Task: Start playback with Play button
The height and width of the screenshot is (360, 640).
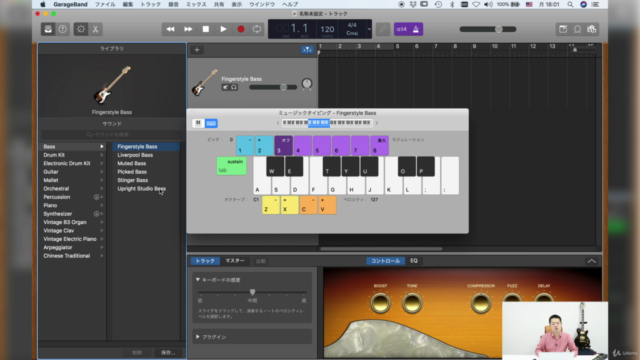Action: click(x=223, y=29)
